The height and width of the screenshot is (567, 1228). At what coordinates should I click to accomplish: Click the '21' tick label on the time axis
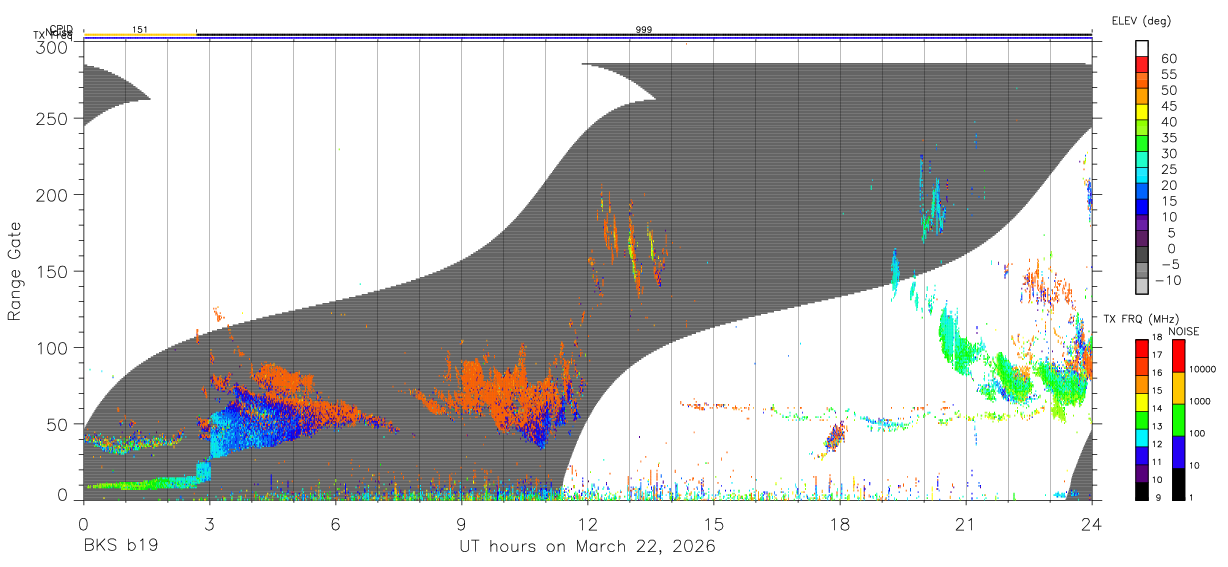965,524
